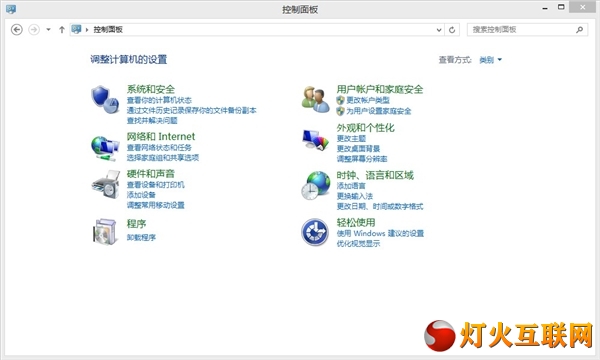
Task: Click 调整常用移动设置 link
Action: click(155, 205)
